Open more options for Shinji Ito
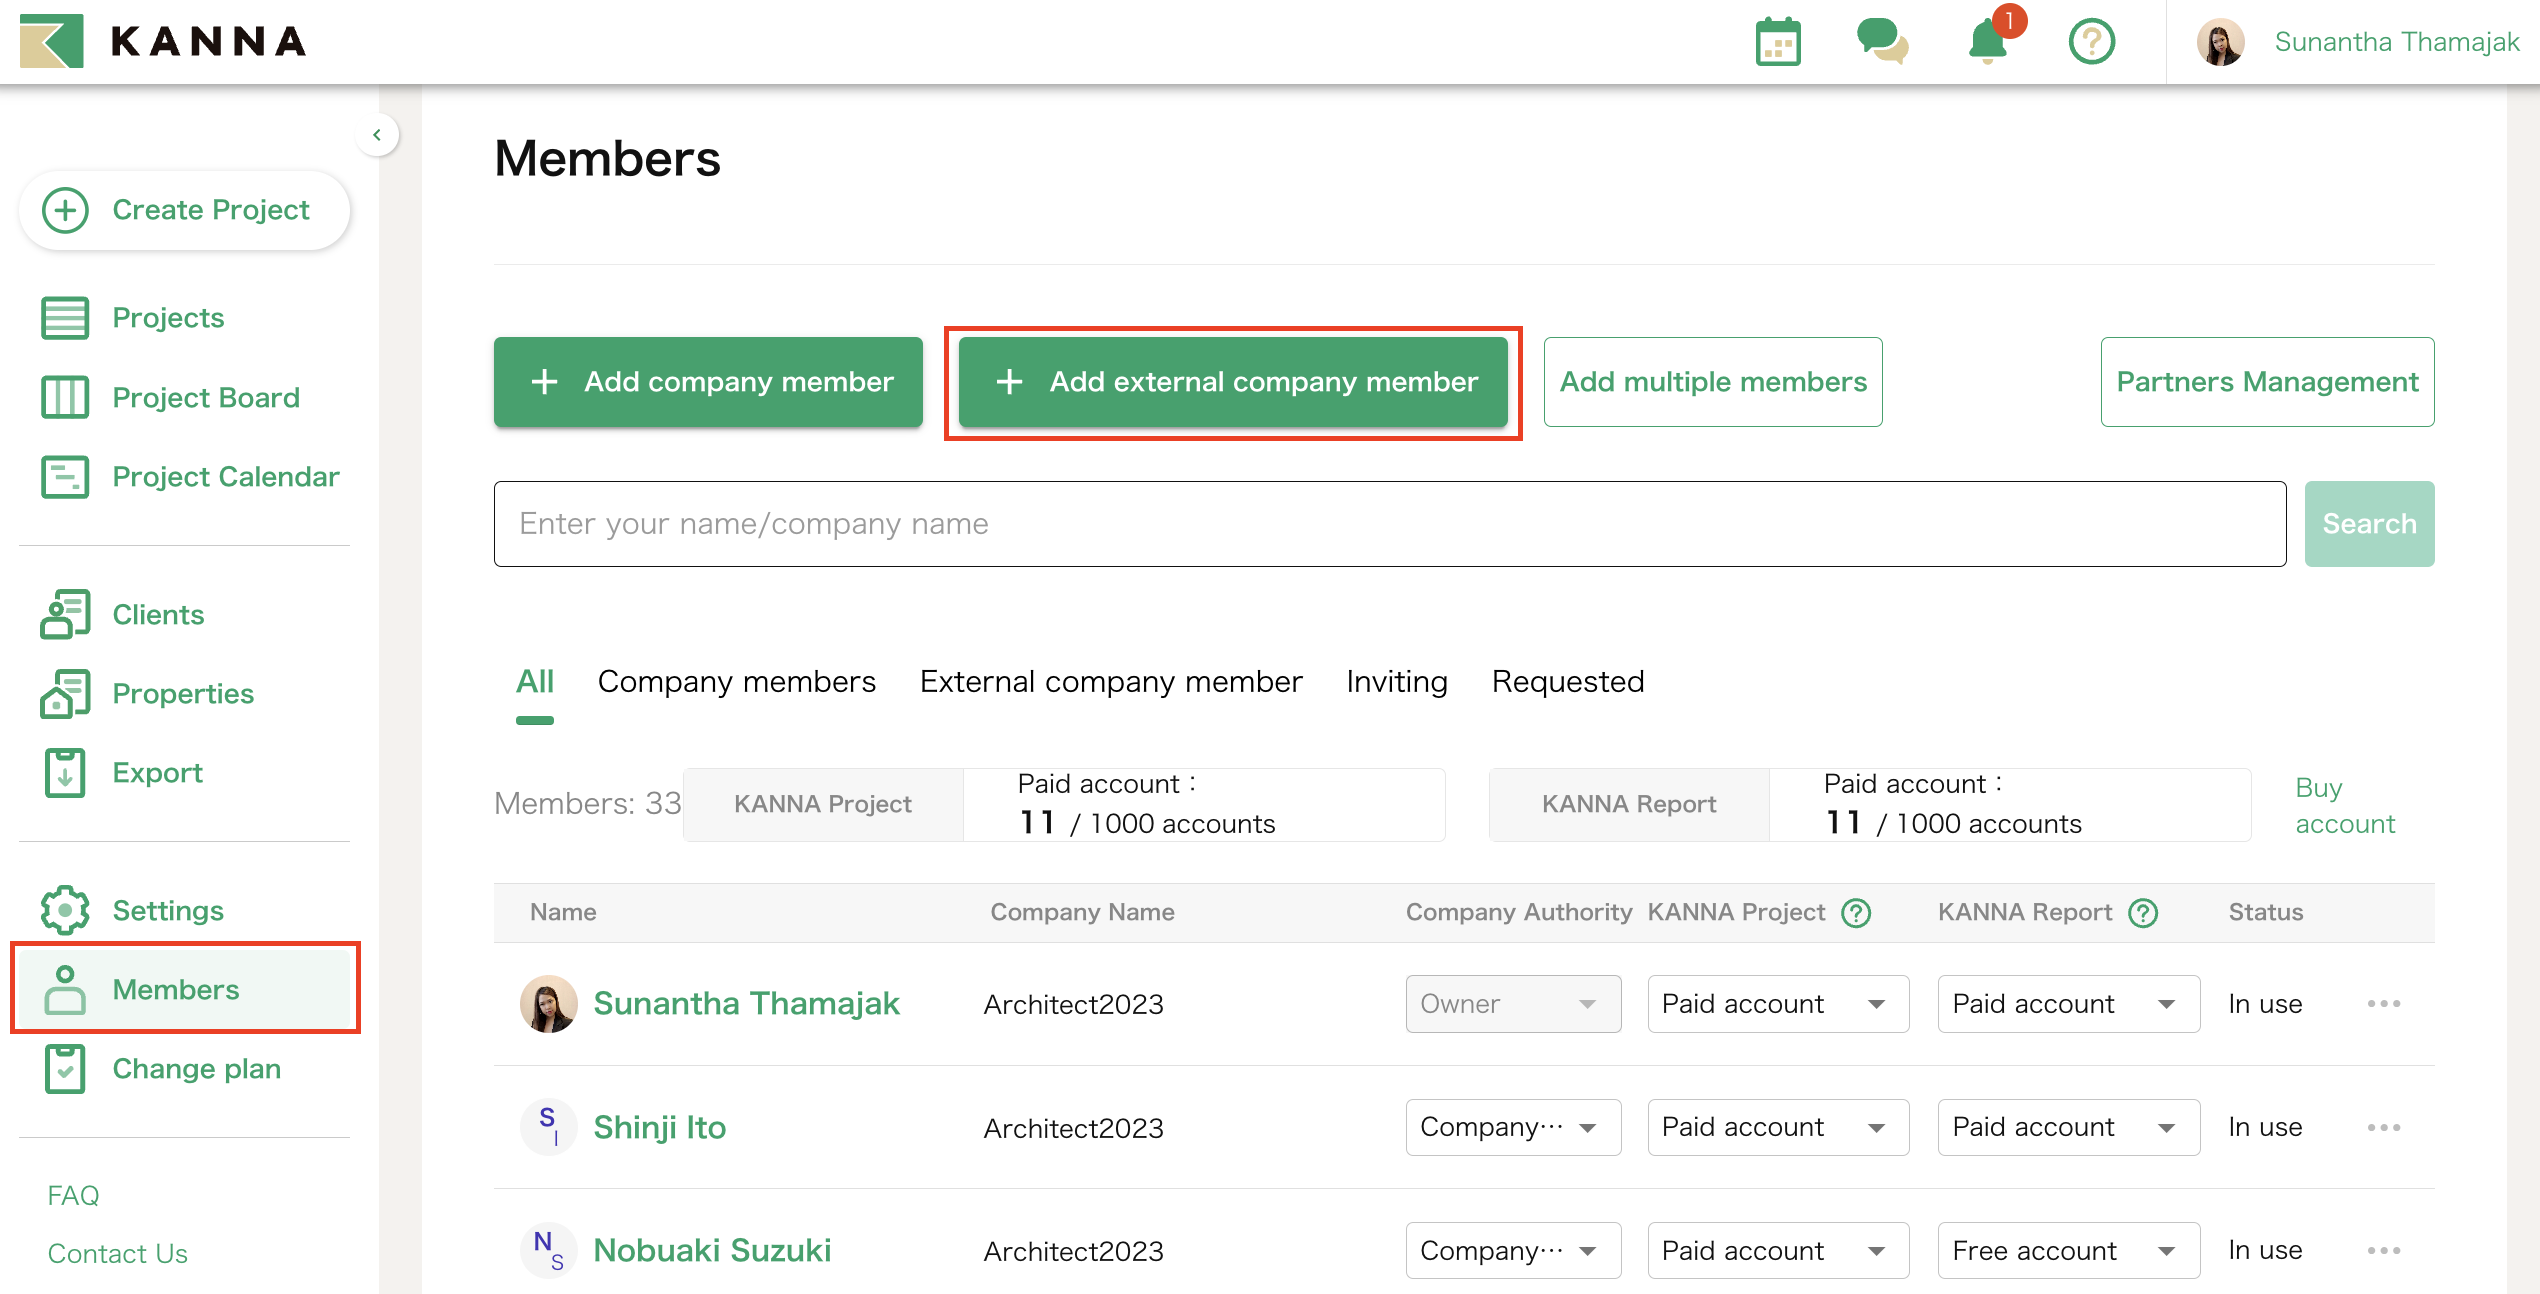This screenshot has width=2540, height=1294. coord(2383,1127)
